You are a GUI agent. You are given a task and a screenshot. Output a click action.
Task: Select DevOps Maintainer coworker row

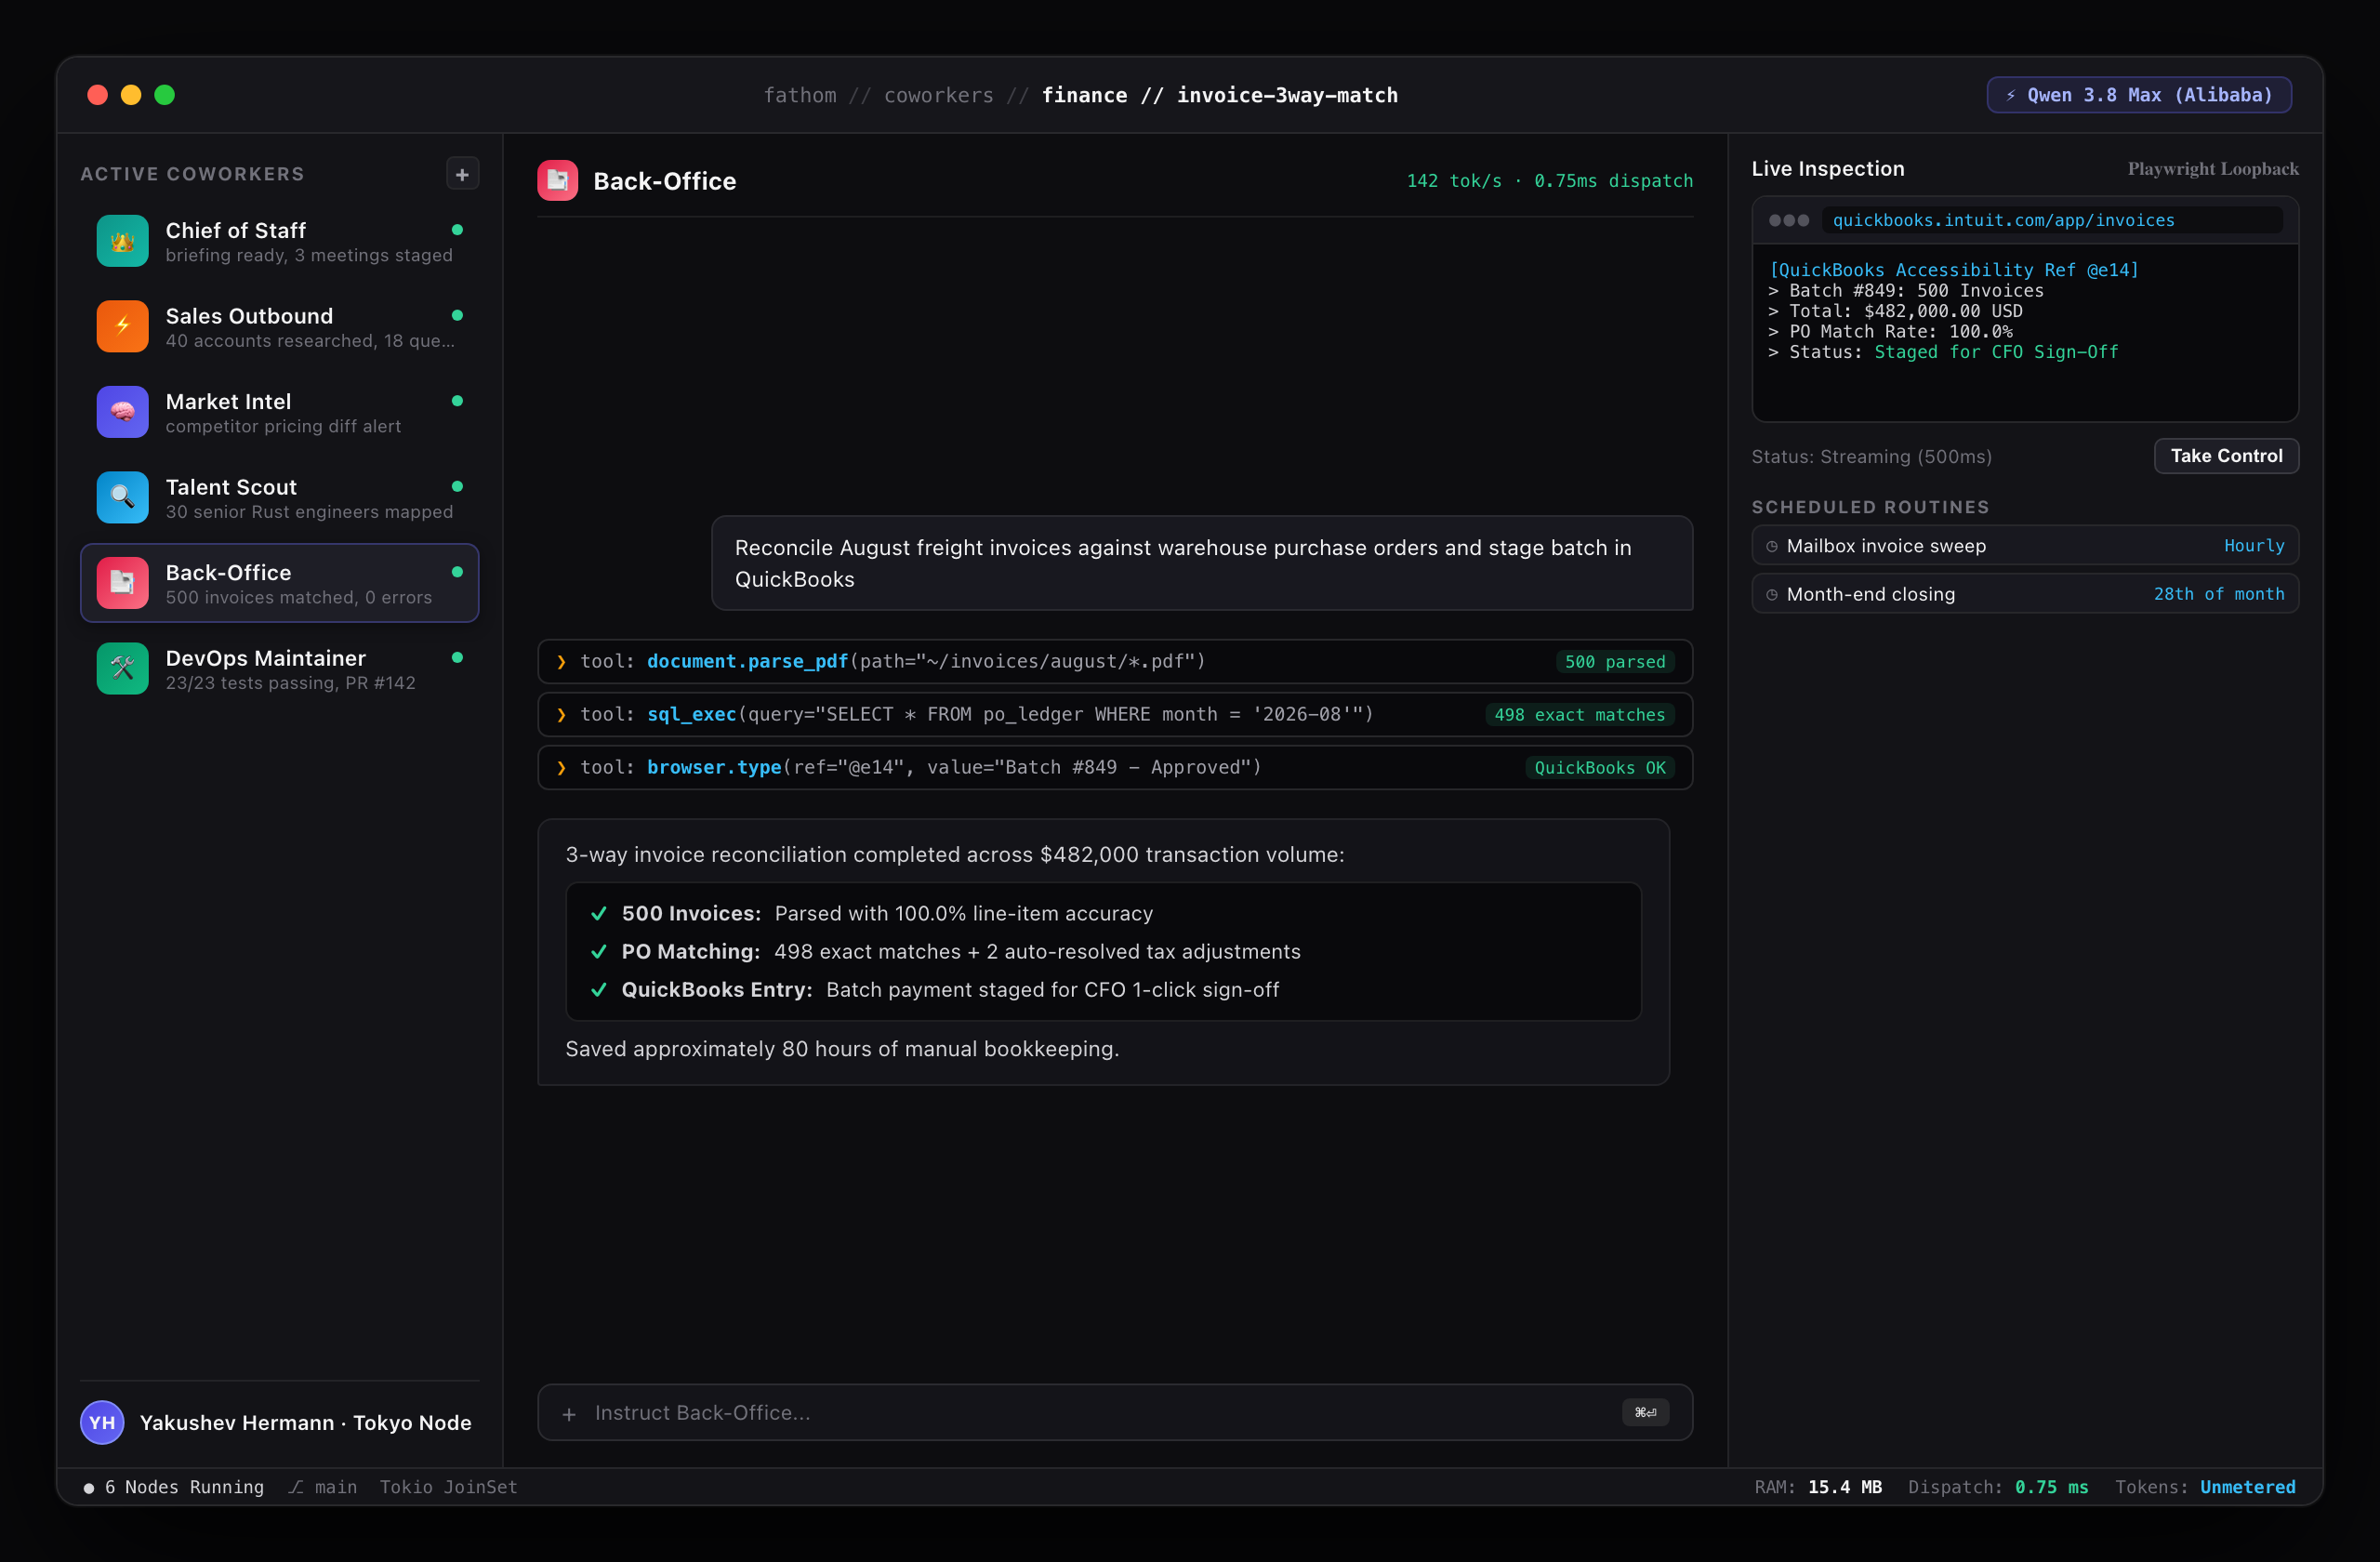[x=280, y=668]
